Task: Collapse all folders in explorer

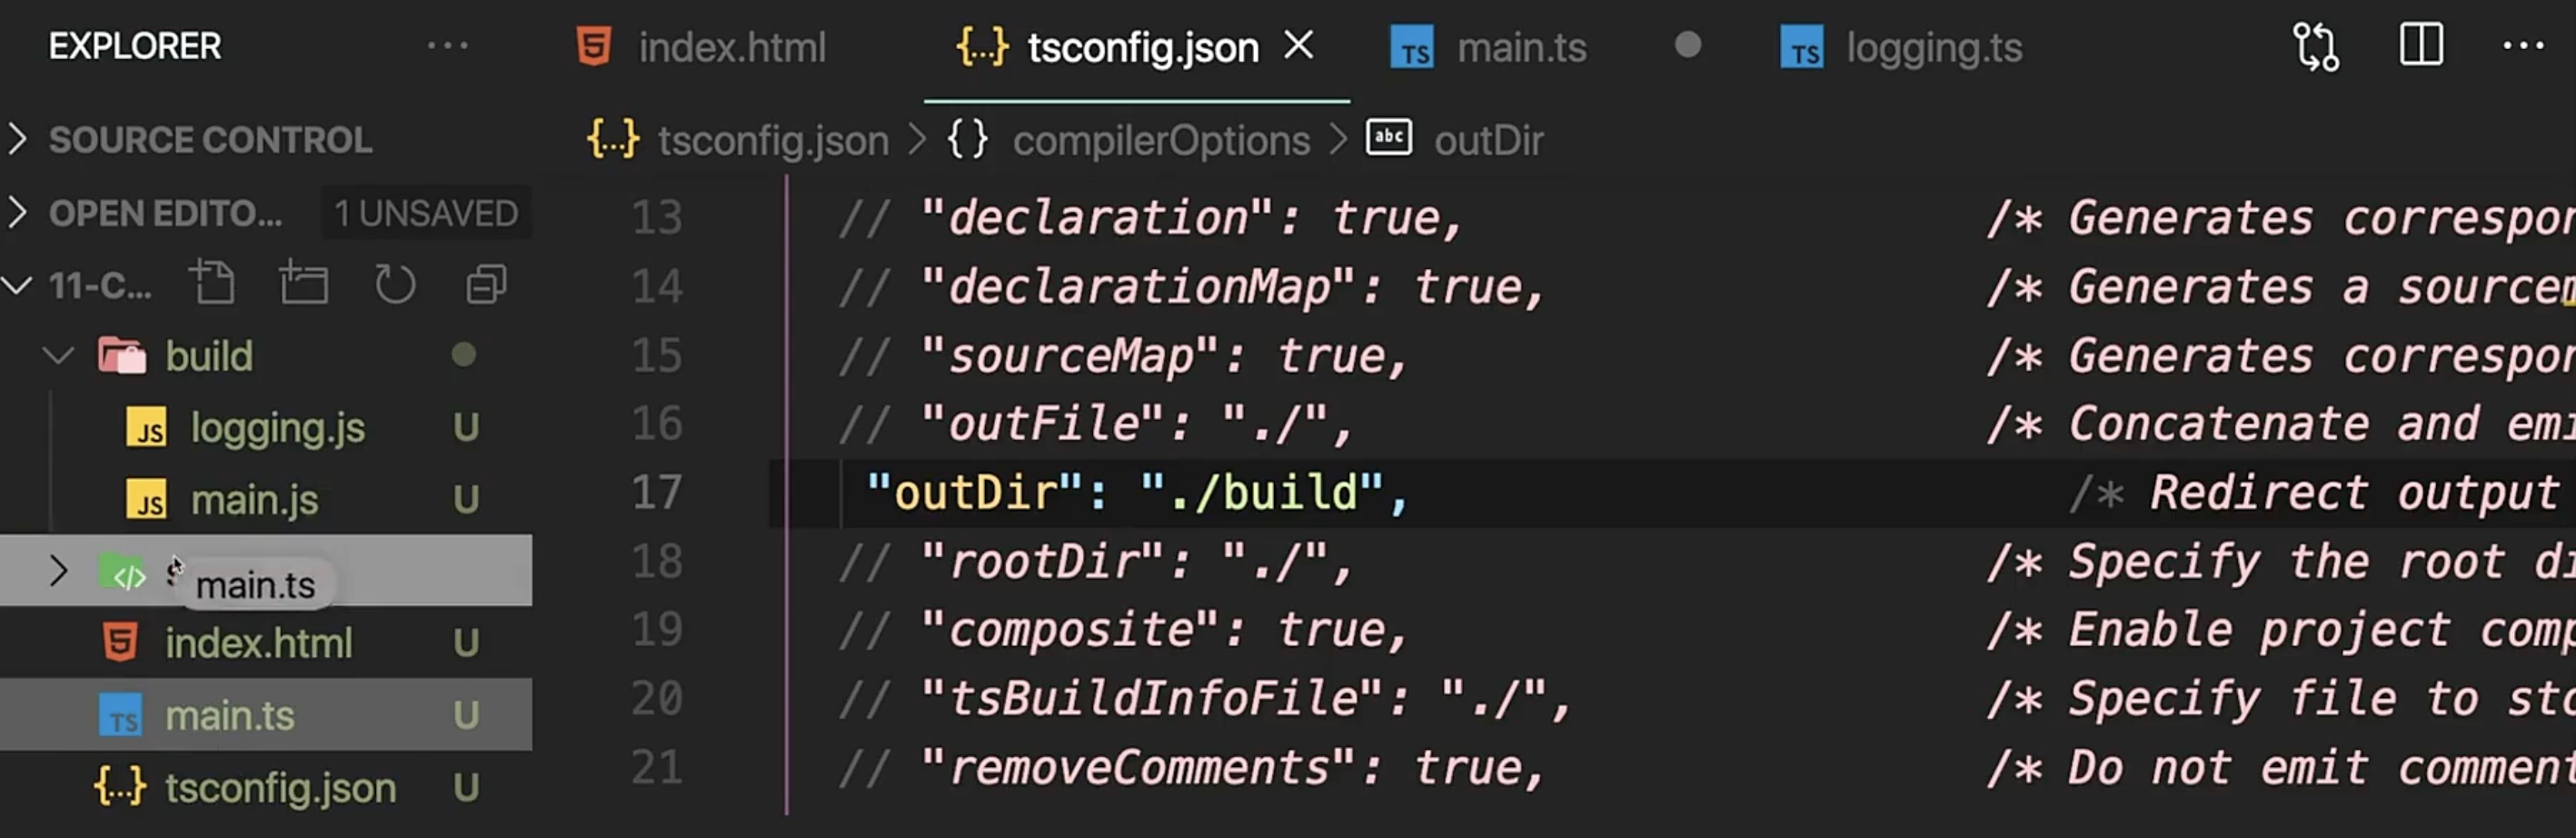Action: pos(486,284)
